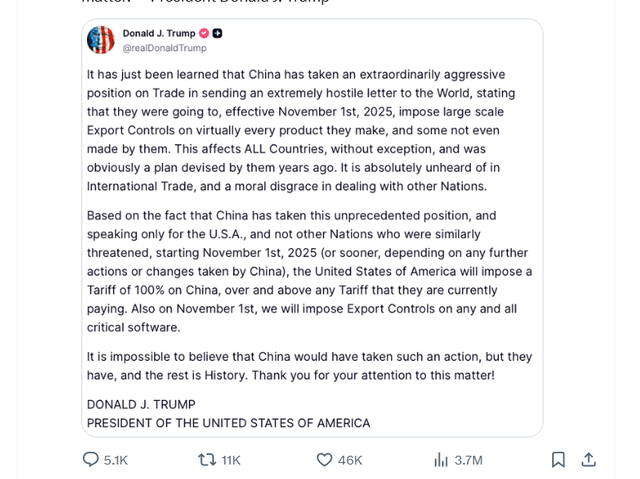
Task: Click the "DONALD J. TRUMP" signature line
Action: coord(141,404)
